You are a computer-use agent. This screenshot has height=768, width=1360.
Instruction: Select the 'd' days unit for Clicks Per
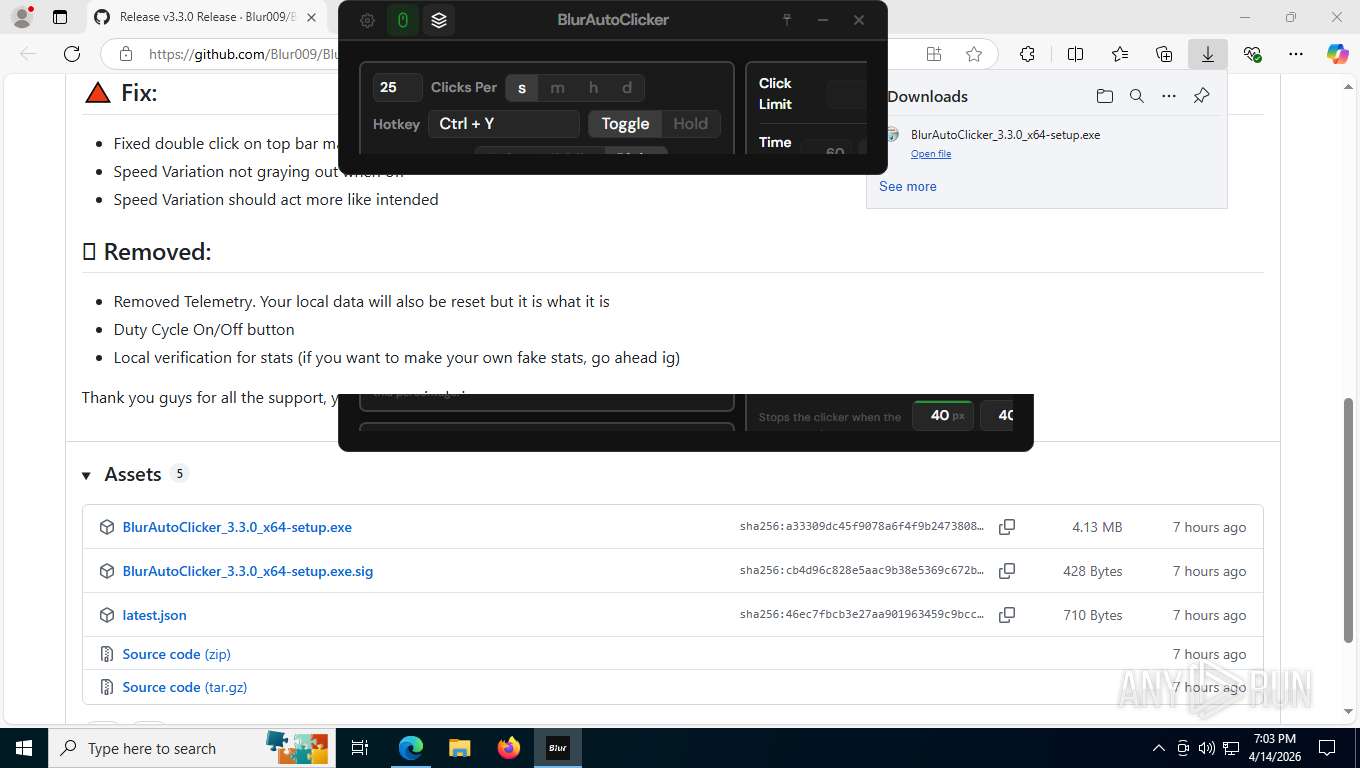(627, 88)
